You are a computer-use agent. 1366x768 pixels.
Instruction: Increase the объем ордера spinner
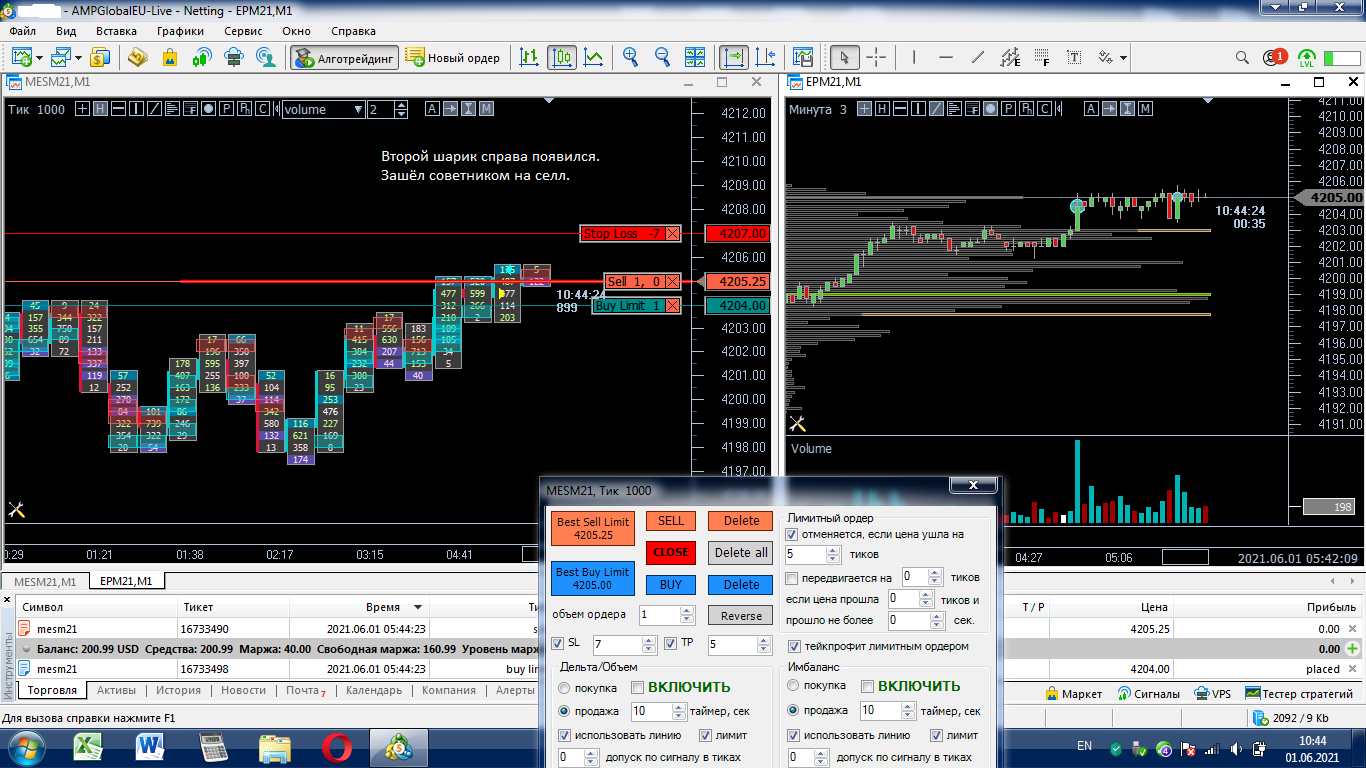coord(687,611)
